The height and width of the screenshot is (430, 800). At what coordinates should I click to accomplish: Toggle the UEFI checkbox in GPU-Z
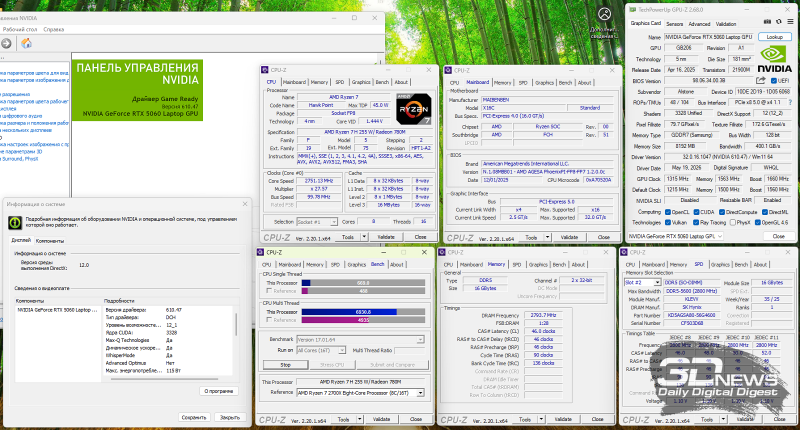[x=774, y=81]
